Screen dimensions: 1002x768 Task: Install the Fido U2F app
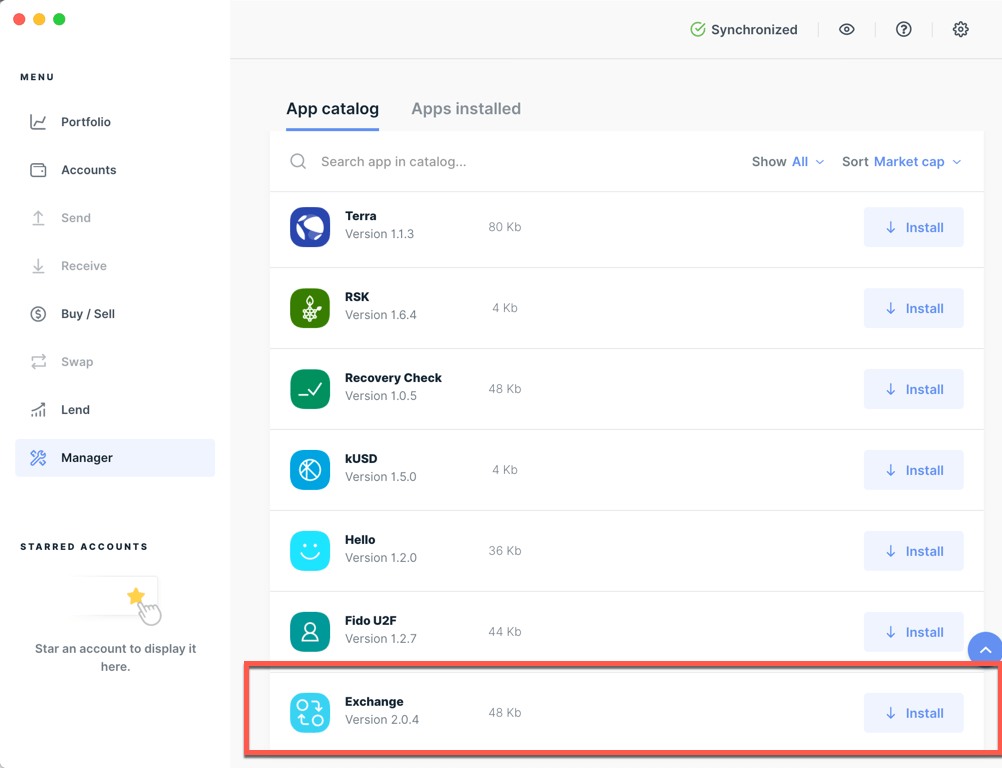click(x=914, y=632)
